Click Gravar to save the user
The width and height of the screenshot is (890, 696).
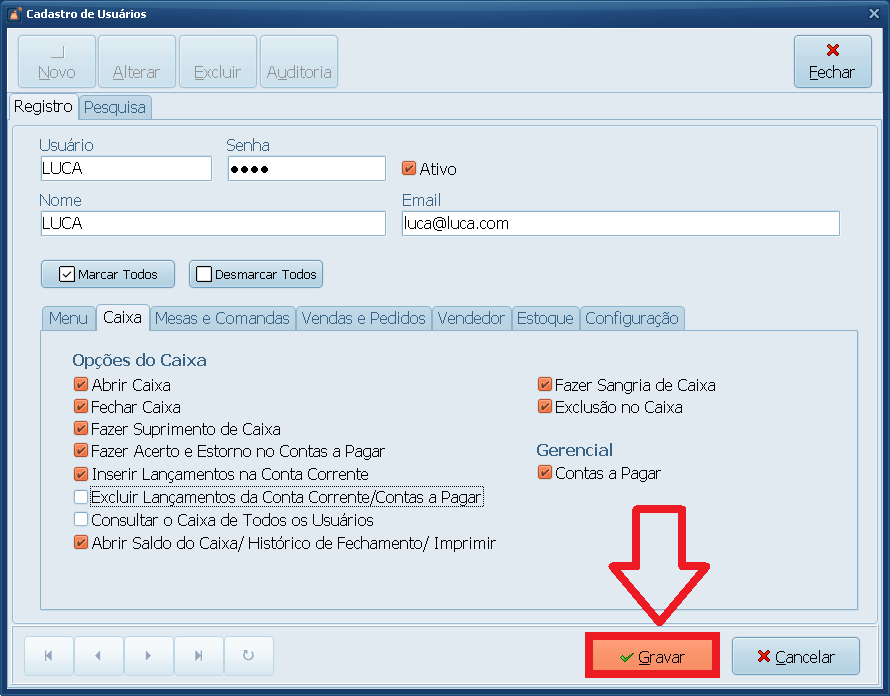(x=652, y=657)
